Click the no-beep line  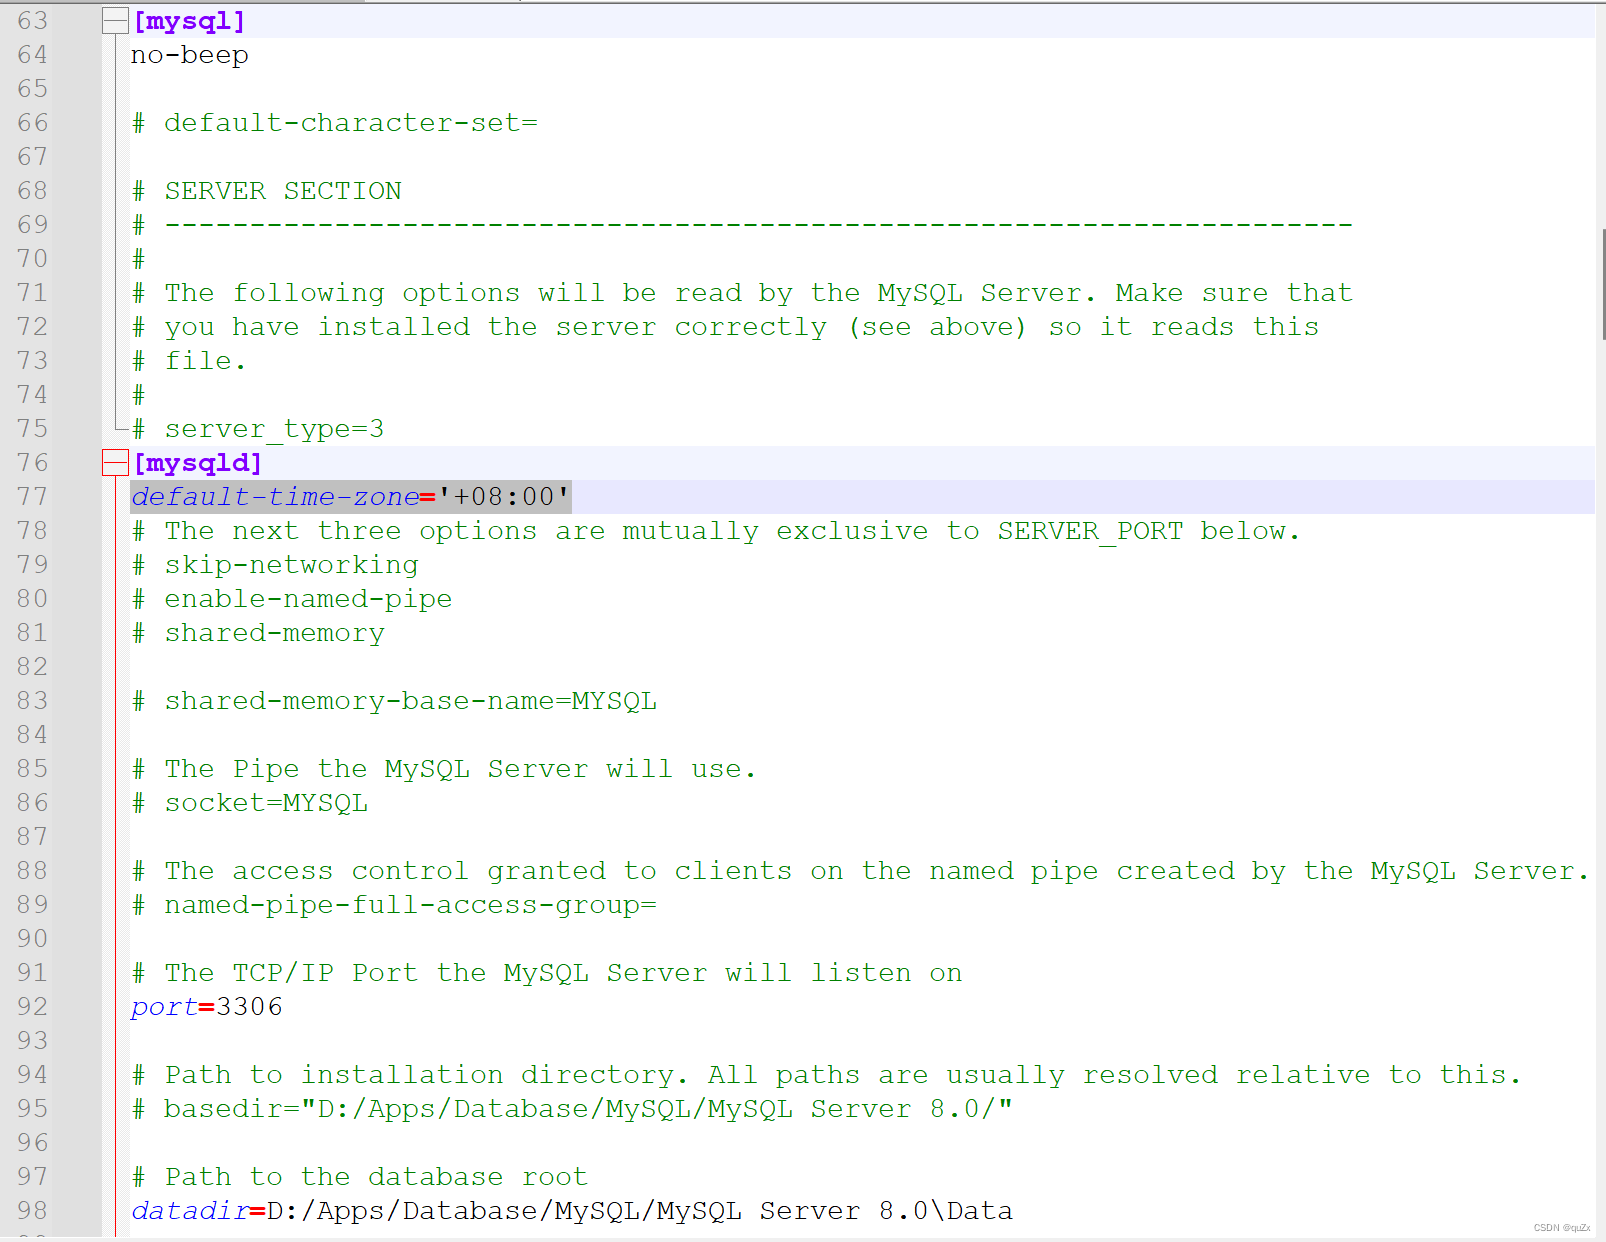tap(190, 55)
